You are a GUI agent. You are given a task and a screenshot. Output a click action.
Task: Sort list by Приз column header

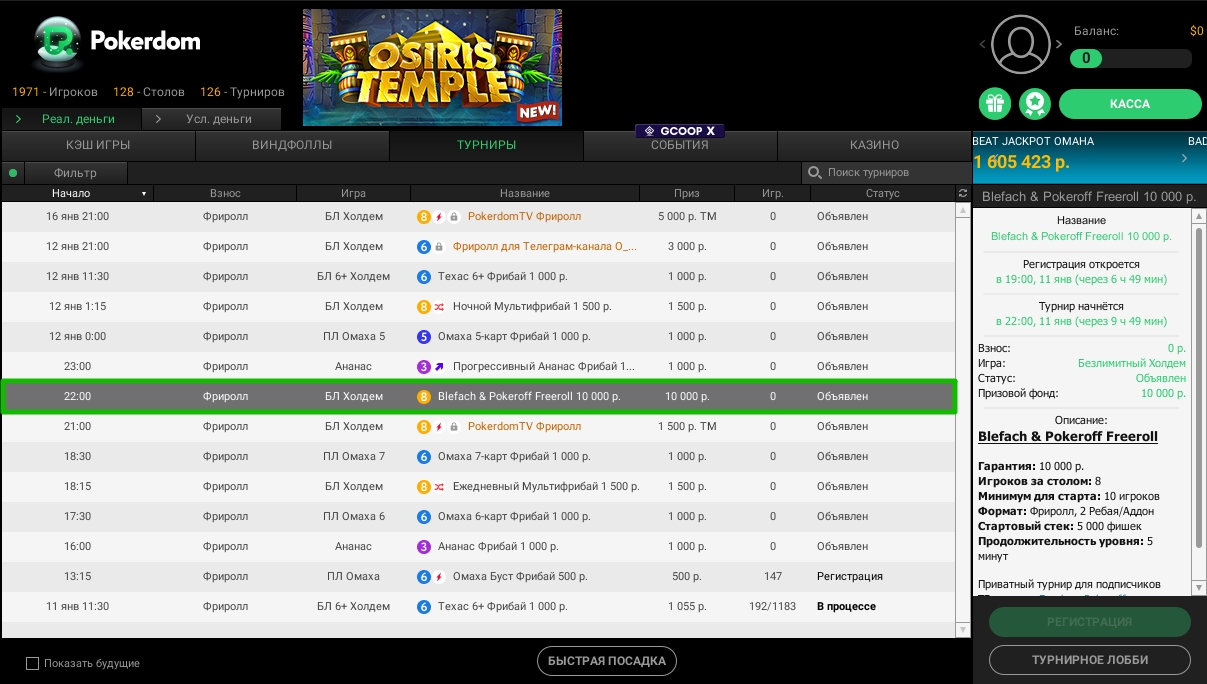pyautogui.click(x=687, y=193)
